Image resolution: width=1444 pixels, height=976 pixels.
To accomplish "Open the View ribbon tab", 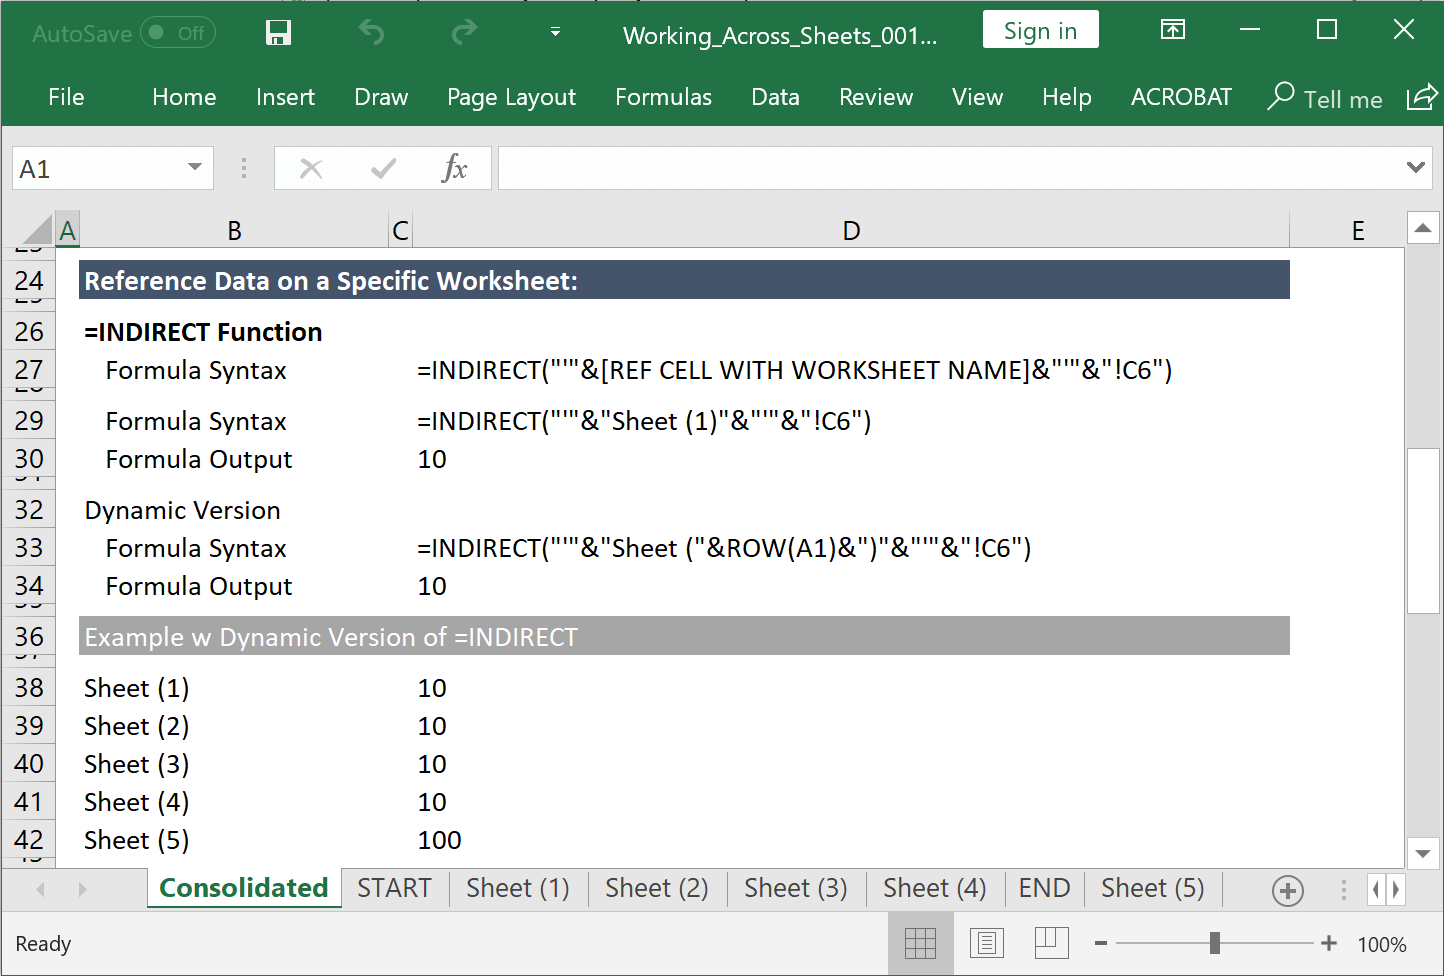I will (x=977, y=97).
